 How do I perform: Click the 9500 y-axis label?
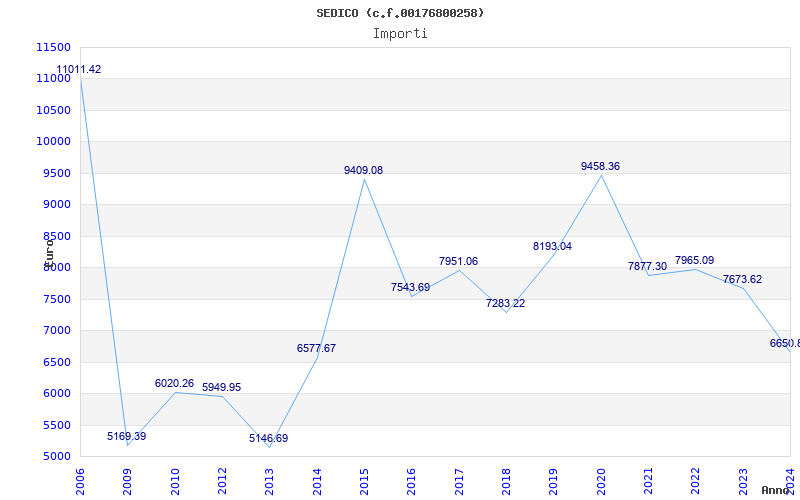[x=56, y=173]
